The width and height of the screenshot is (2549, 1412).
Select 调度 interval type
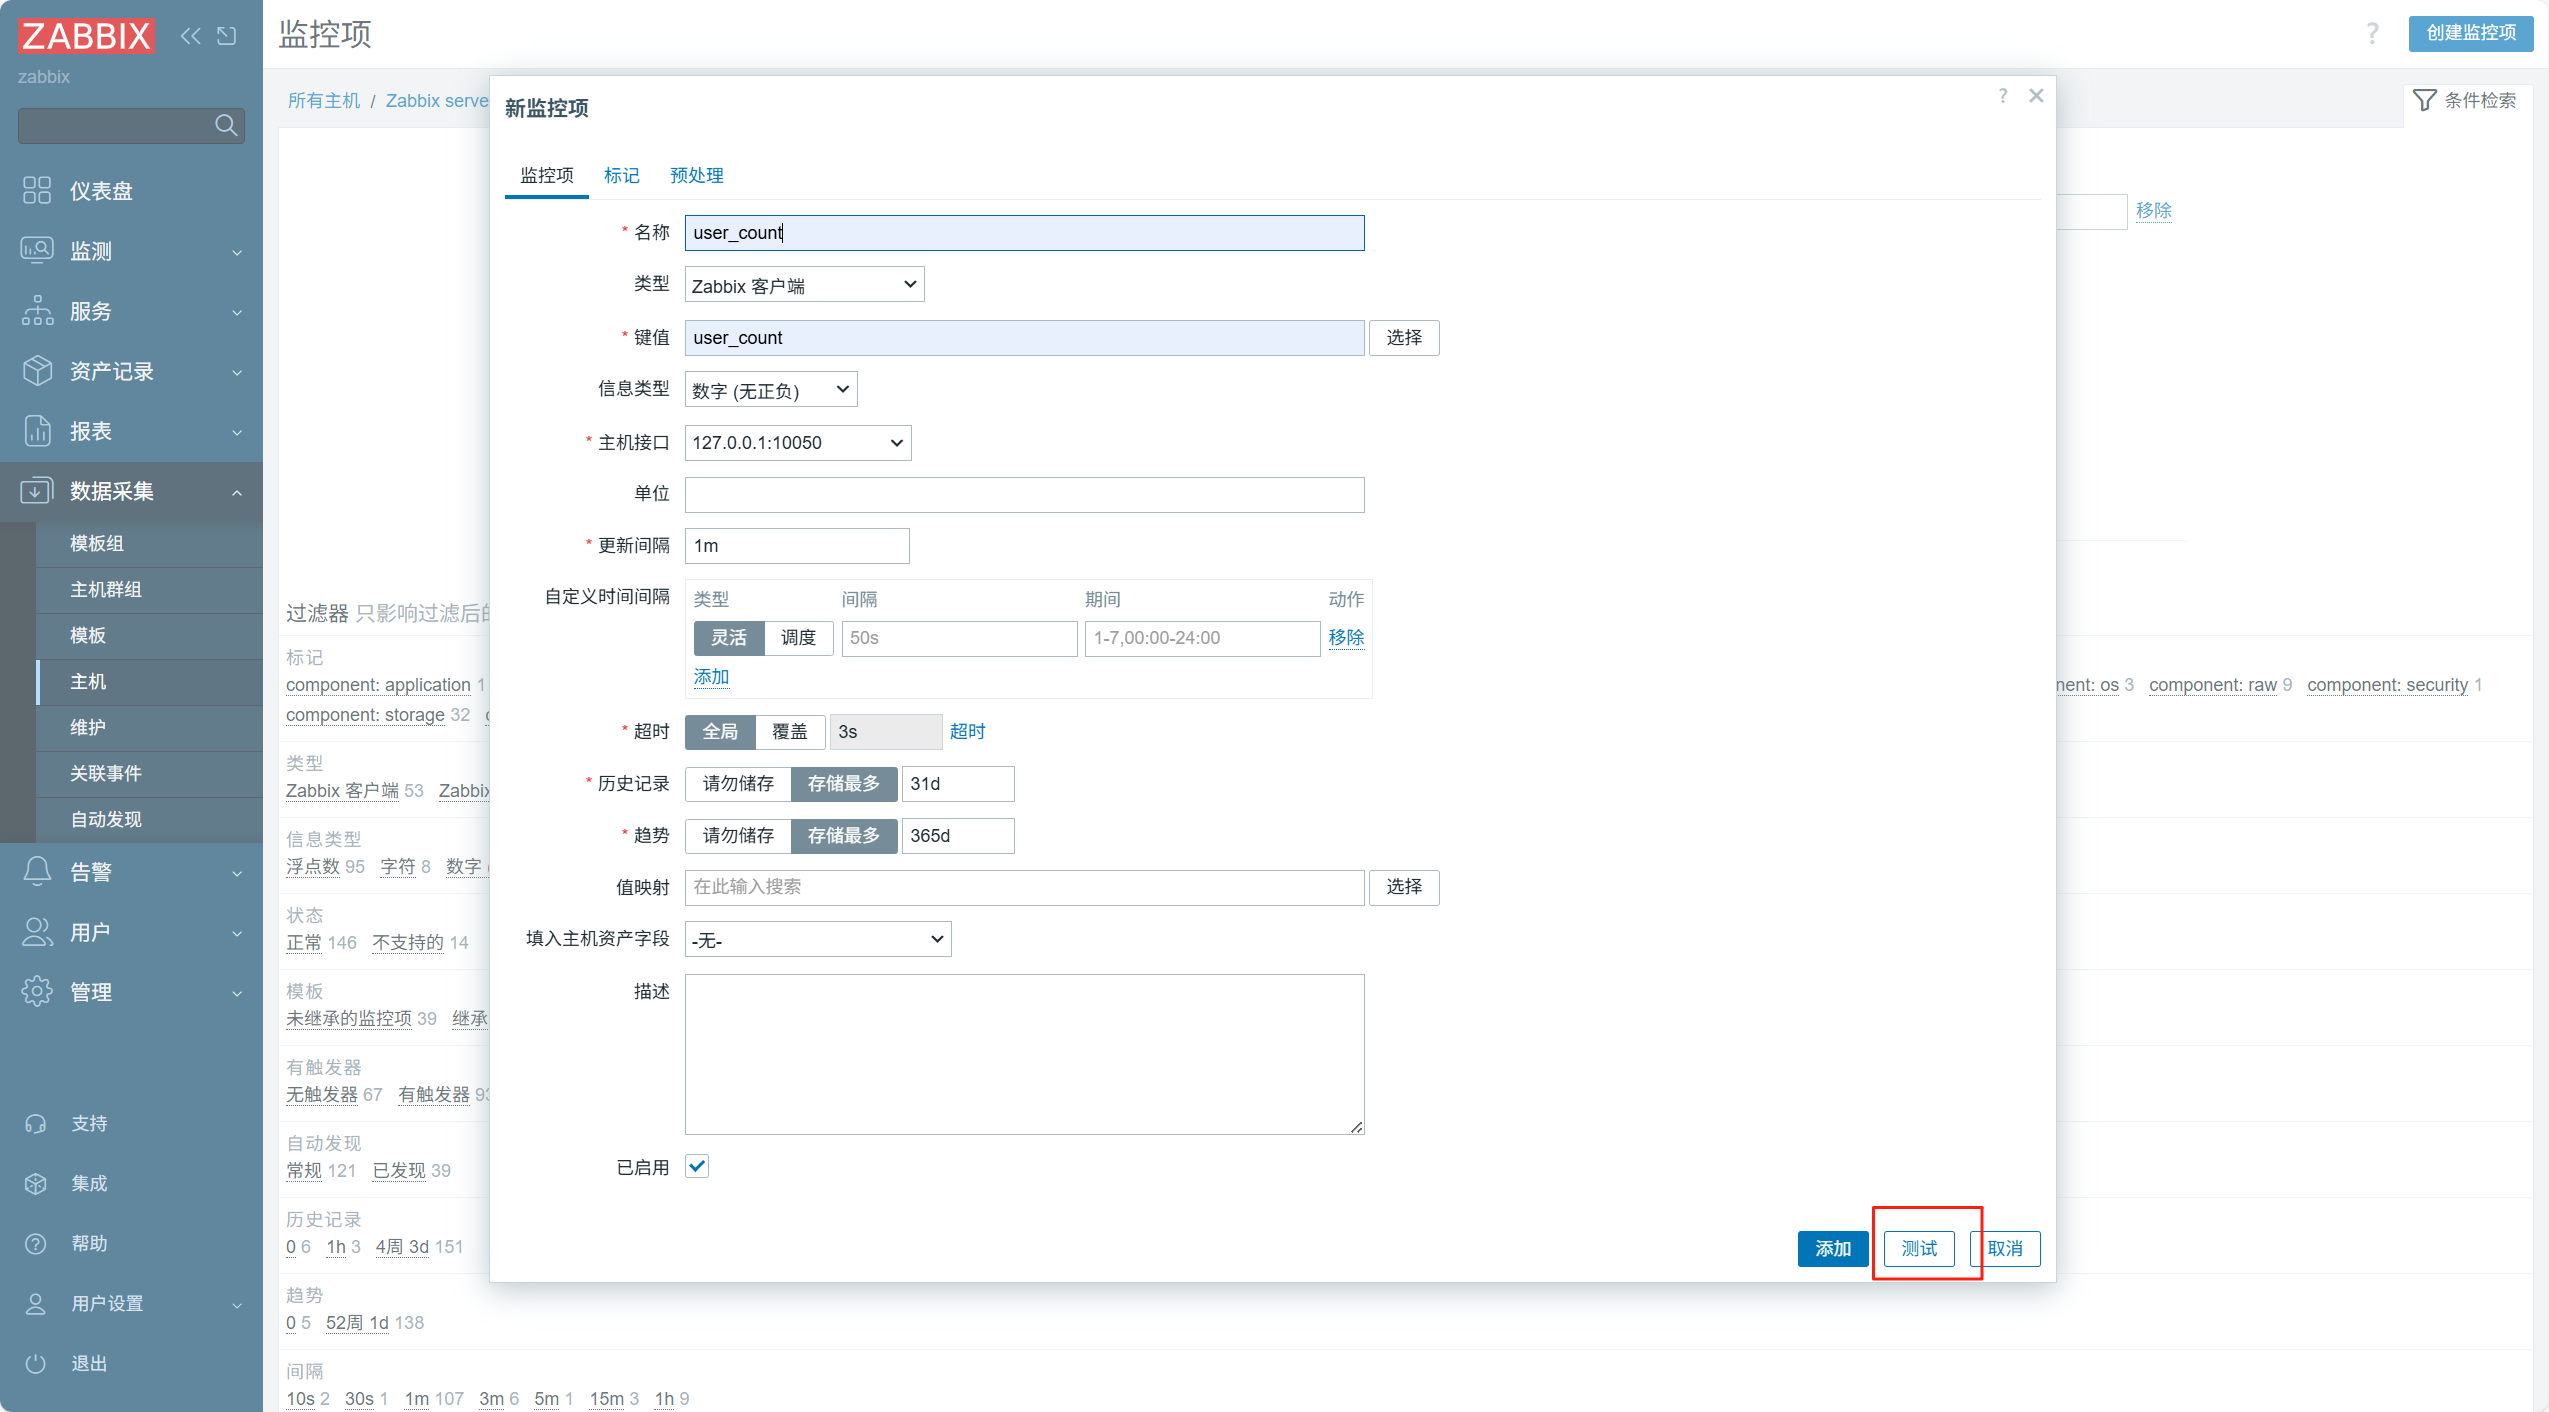click(x=798, y=637)
